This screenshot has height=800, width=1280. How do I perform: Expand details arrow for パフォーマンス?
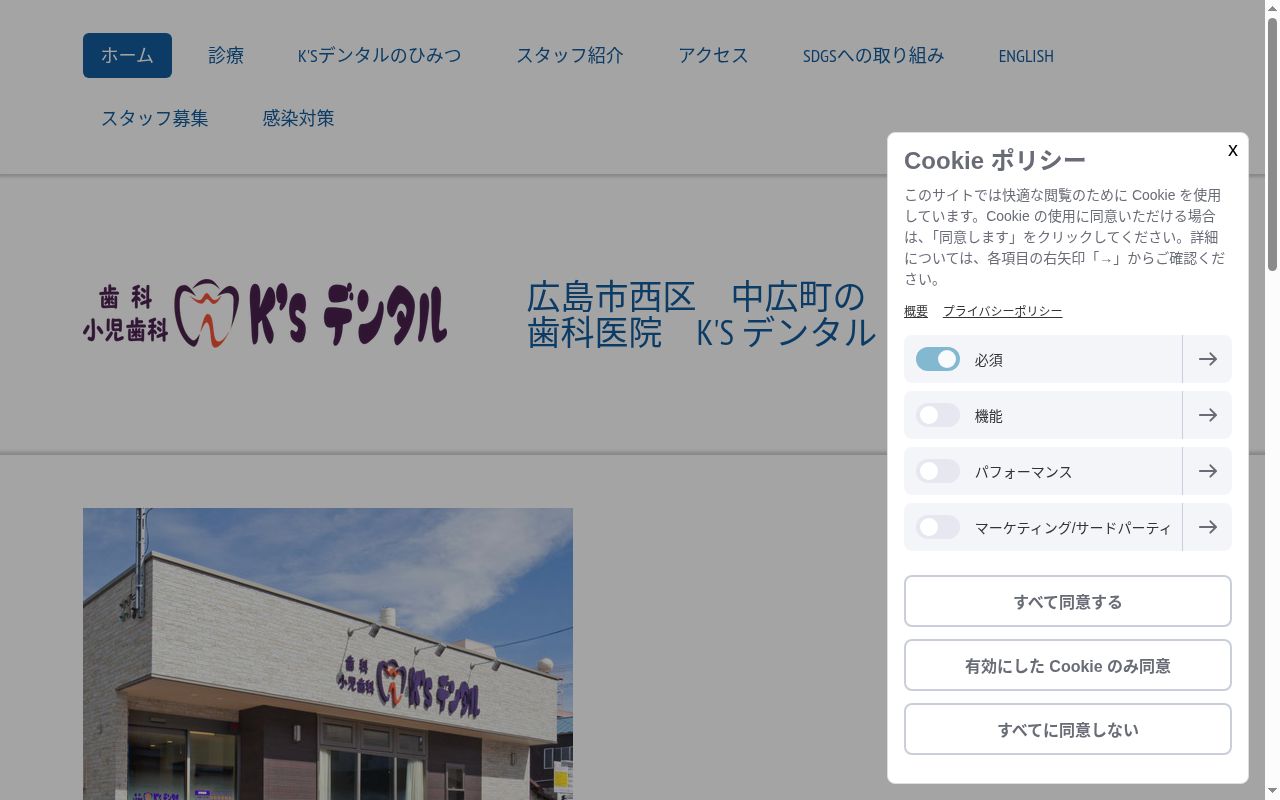coord(1207,471)
